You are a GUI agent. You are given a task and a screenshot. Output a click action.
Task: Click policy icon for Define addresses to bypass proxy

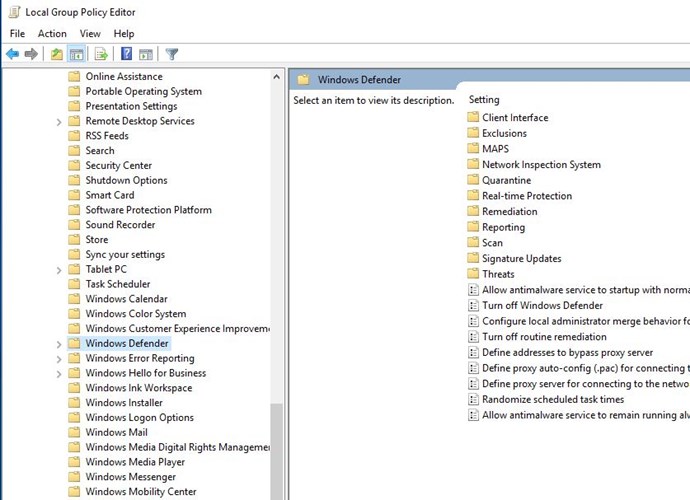473,352
